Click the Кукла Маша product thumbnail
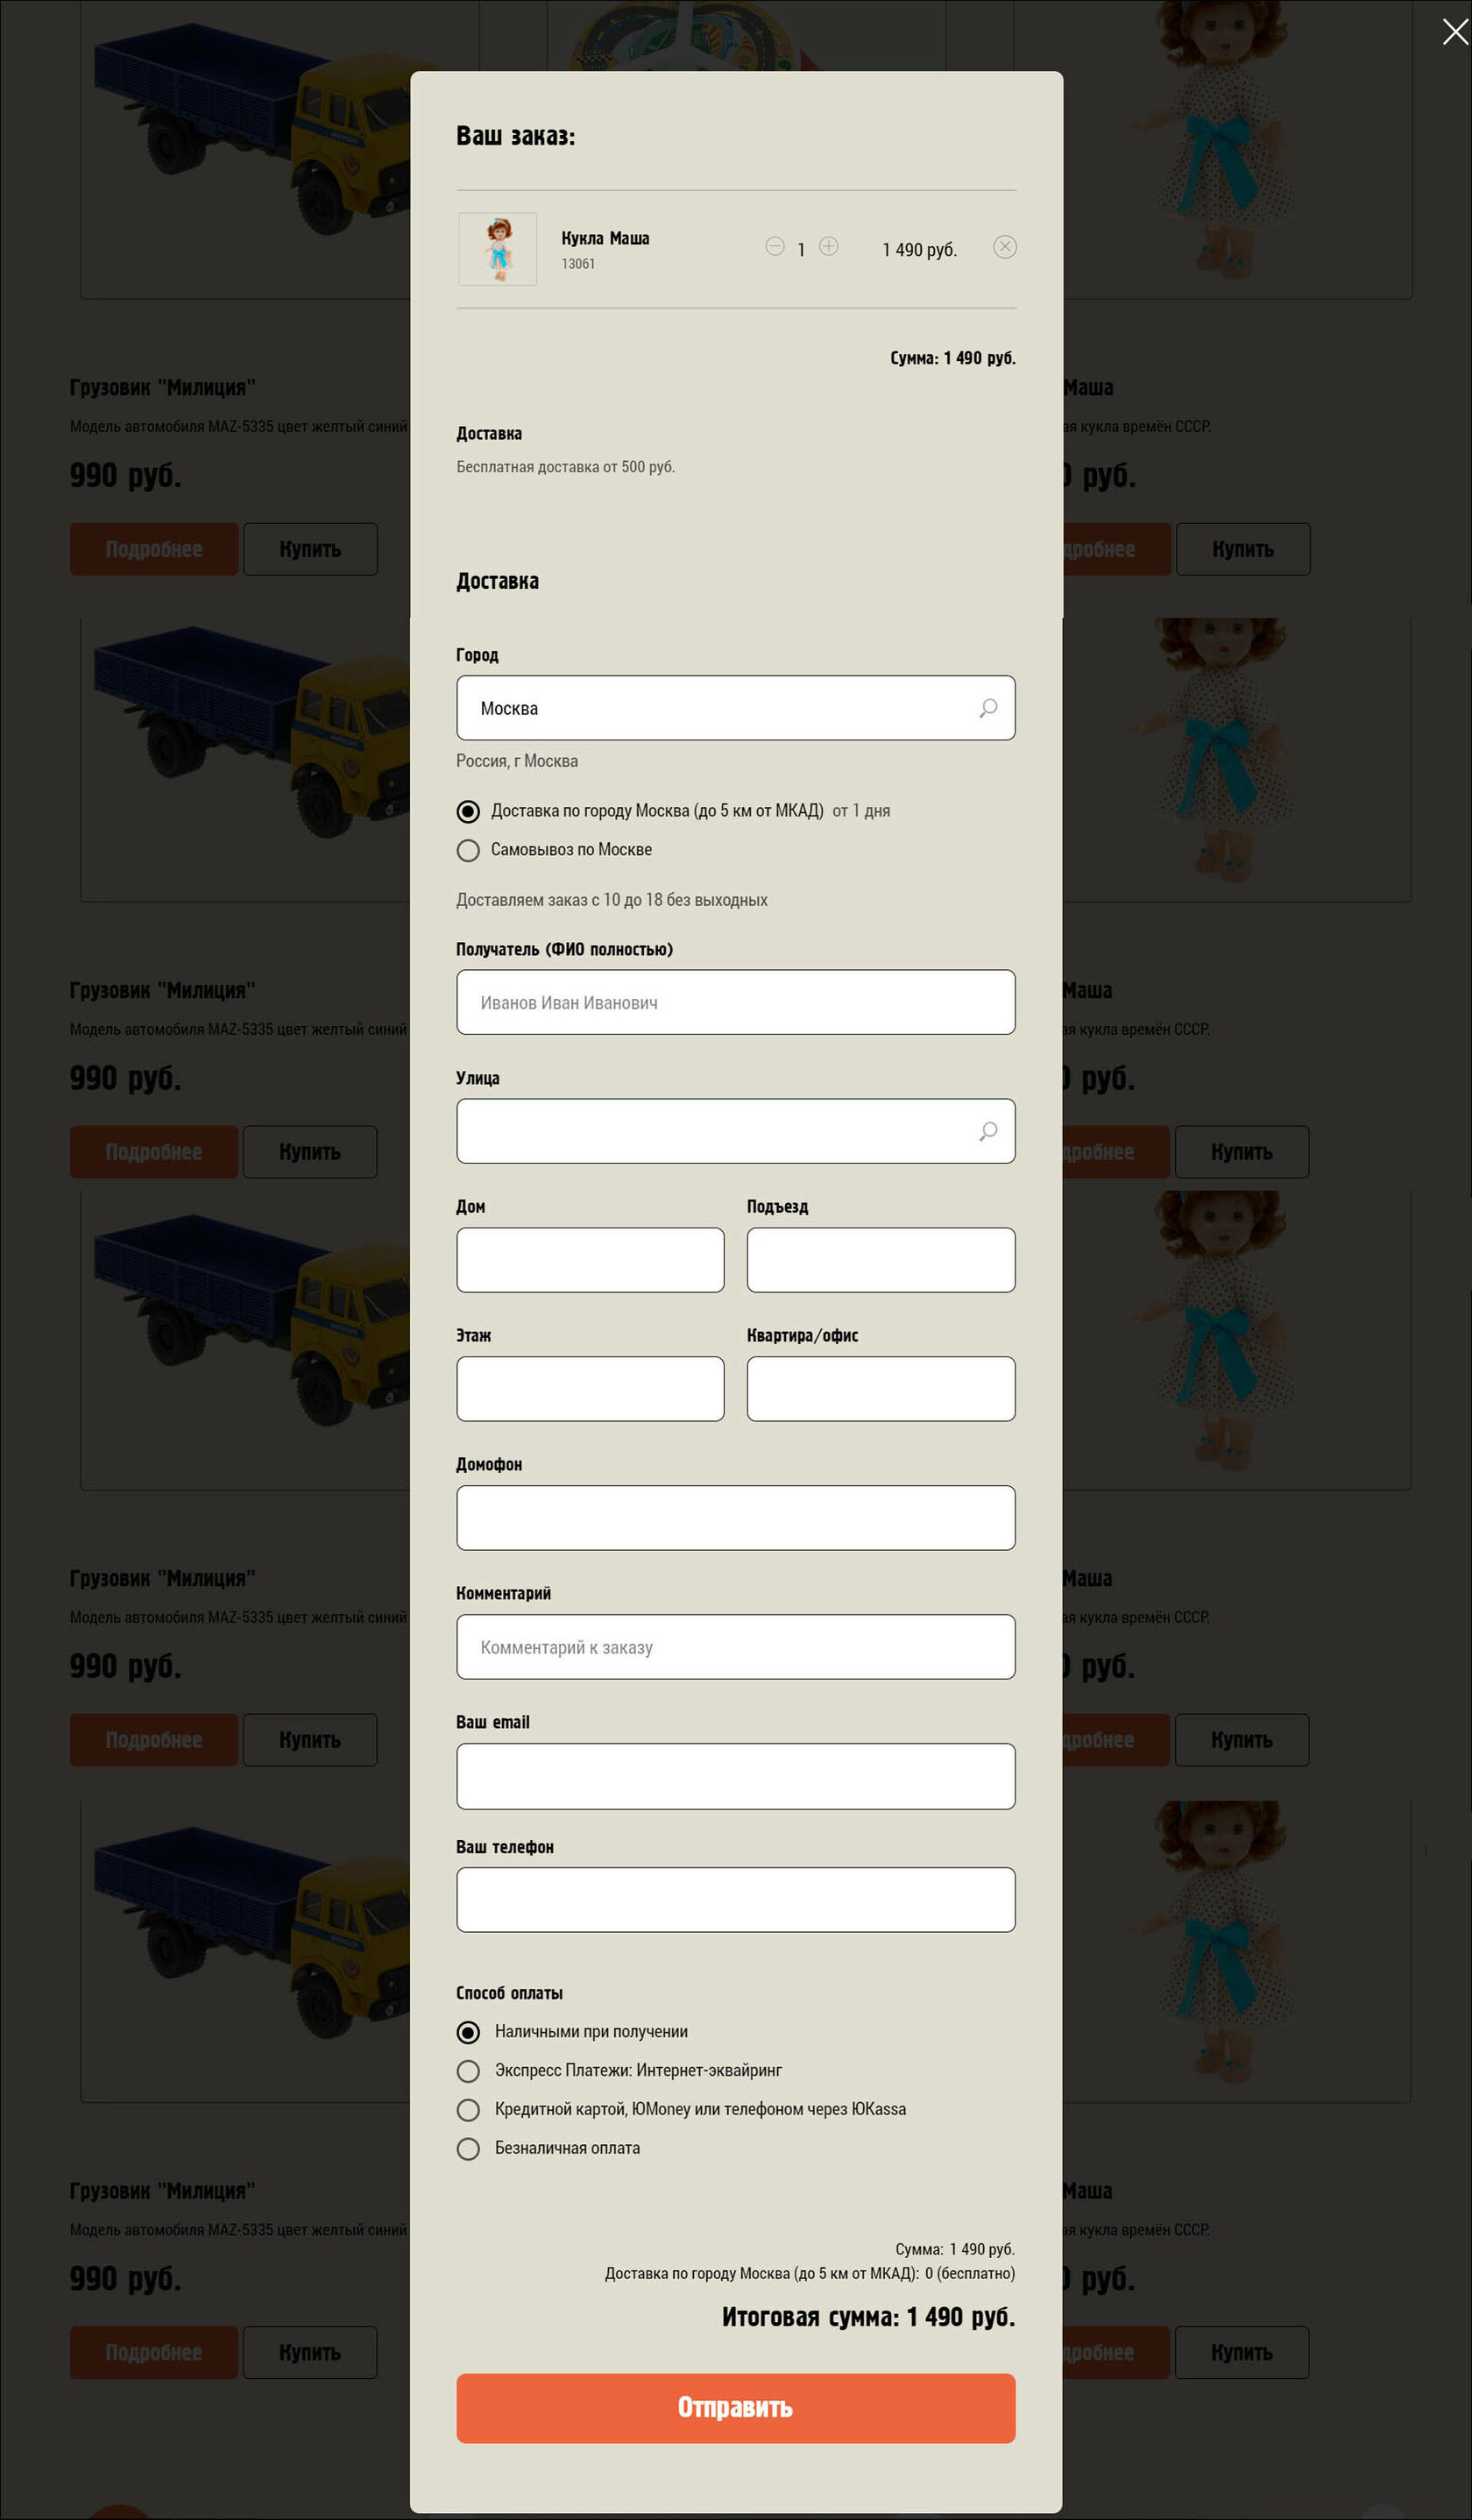1472x2520 pixels. pyautogui.click(x=497, y=249)
